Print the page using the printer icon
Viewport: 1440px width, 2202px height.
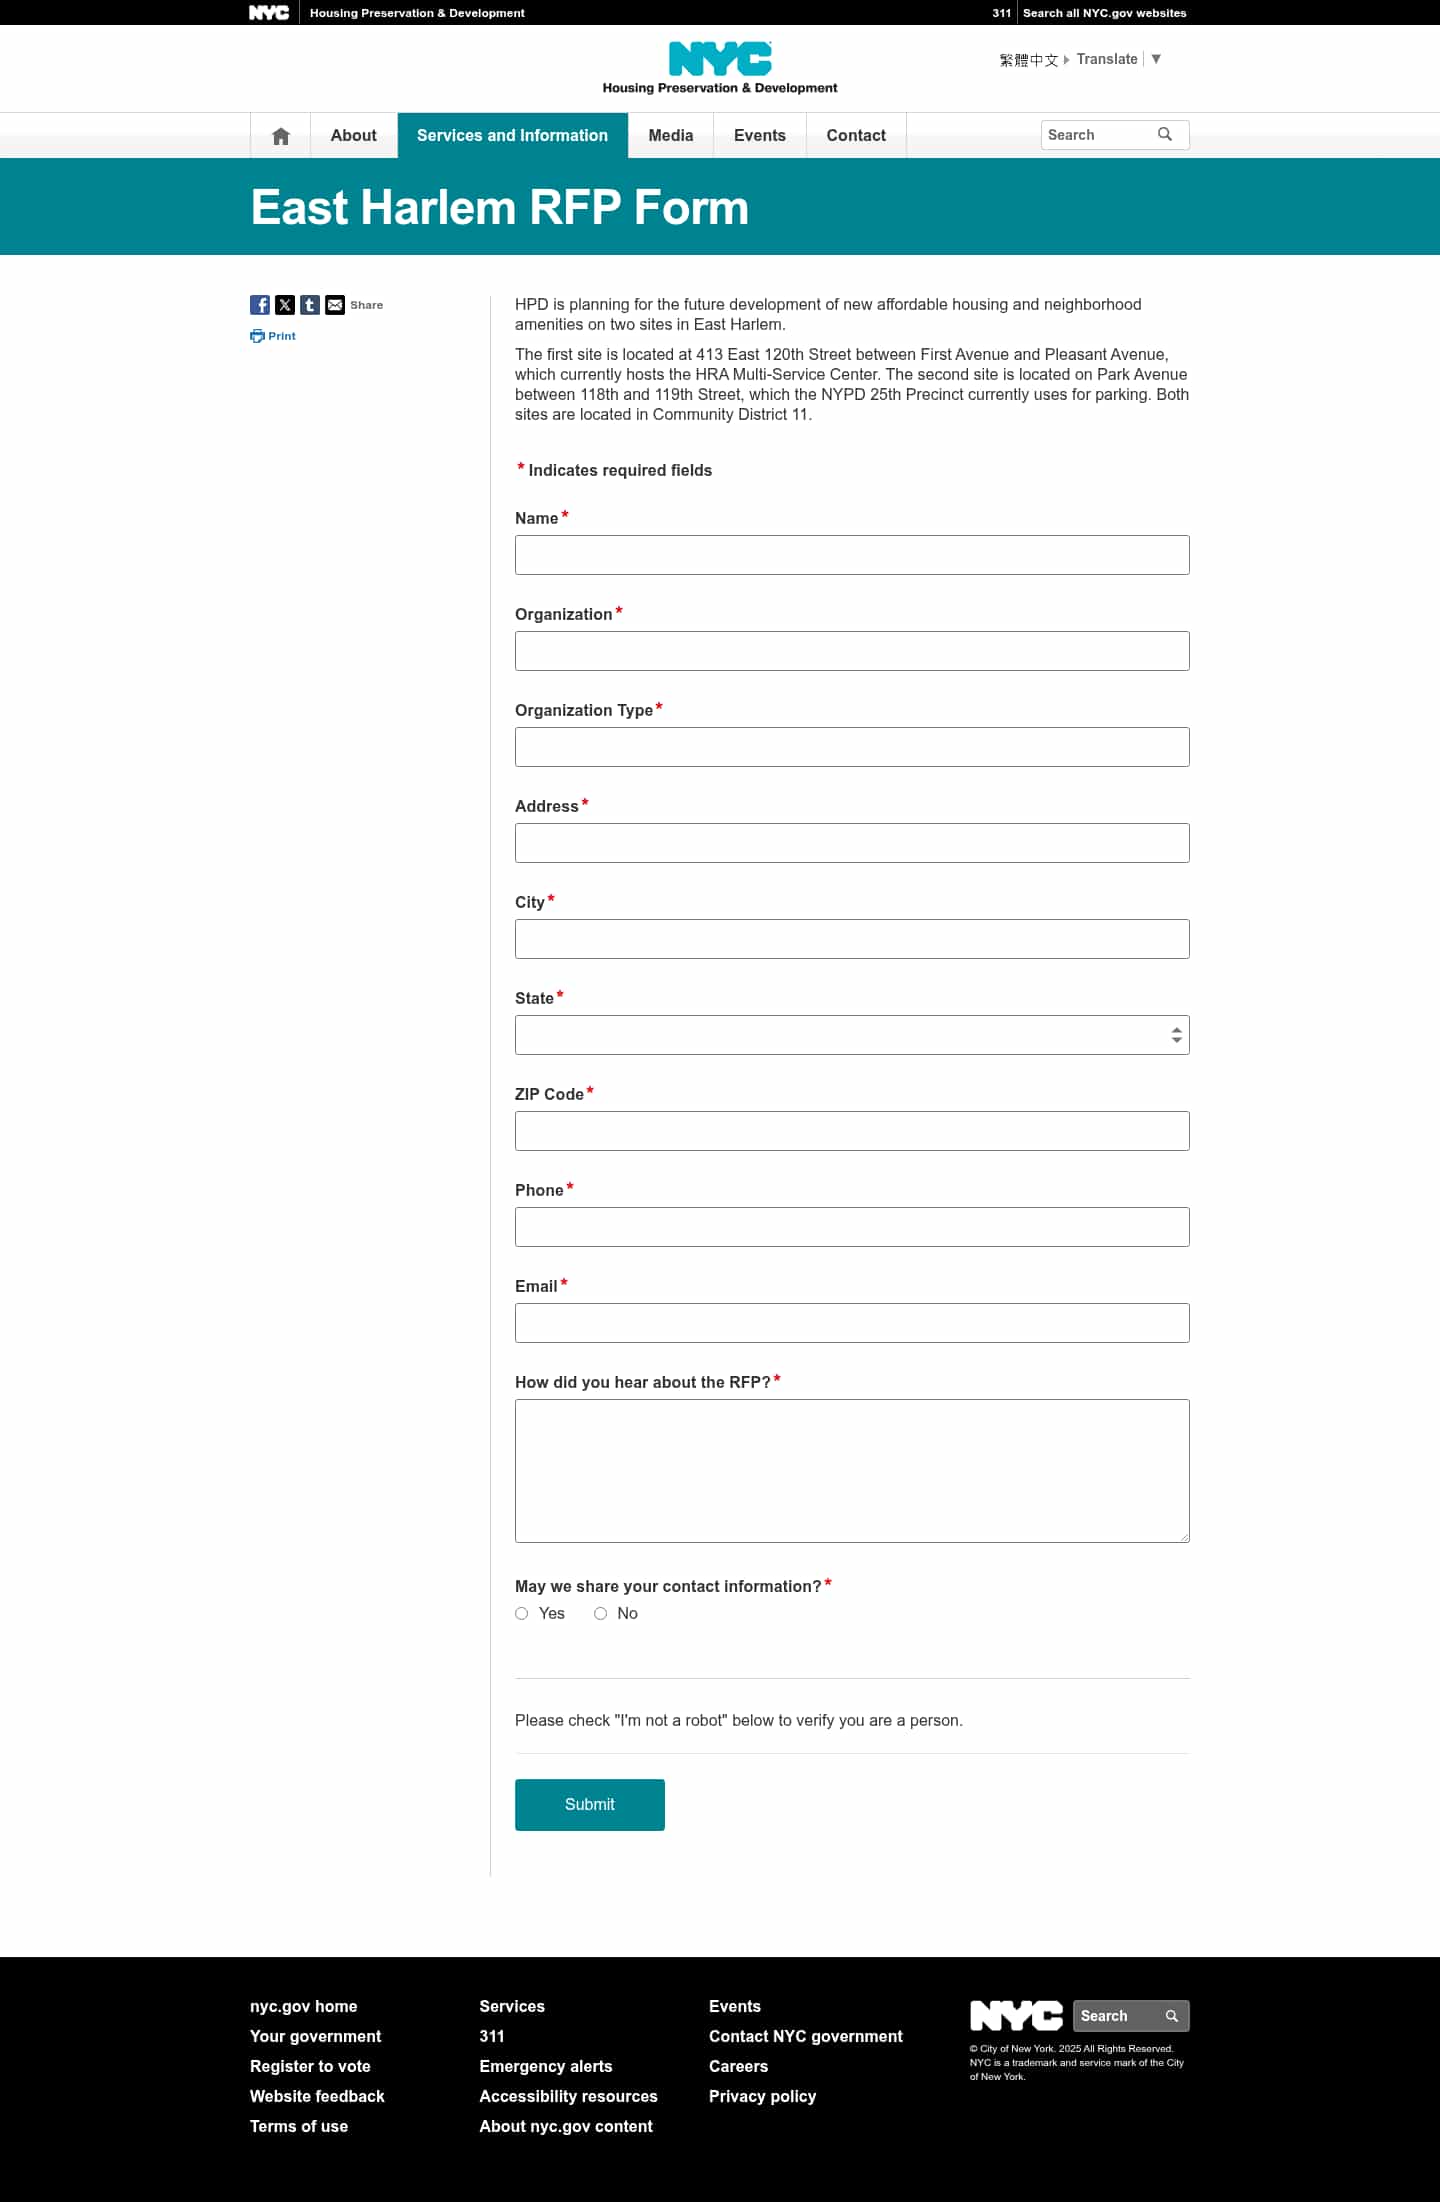(x=257, y=336)
